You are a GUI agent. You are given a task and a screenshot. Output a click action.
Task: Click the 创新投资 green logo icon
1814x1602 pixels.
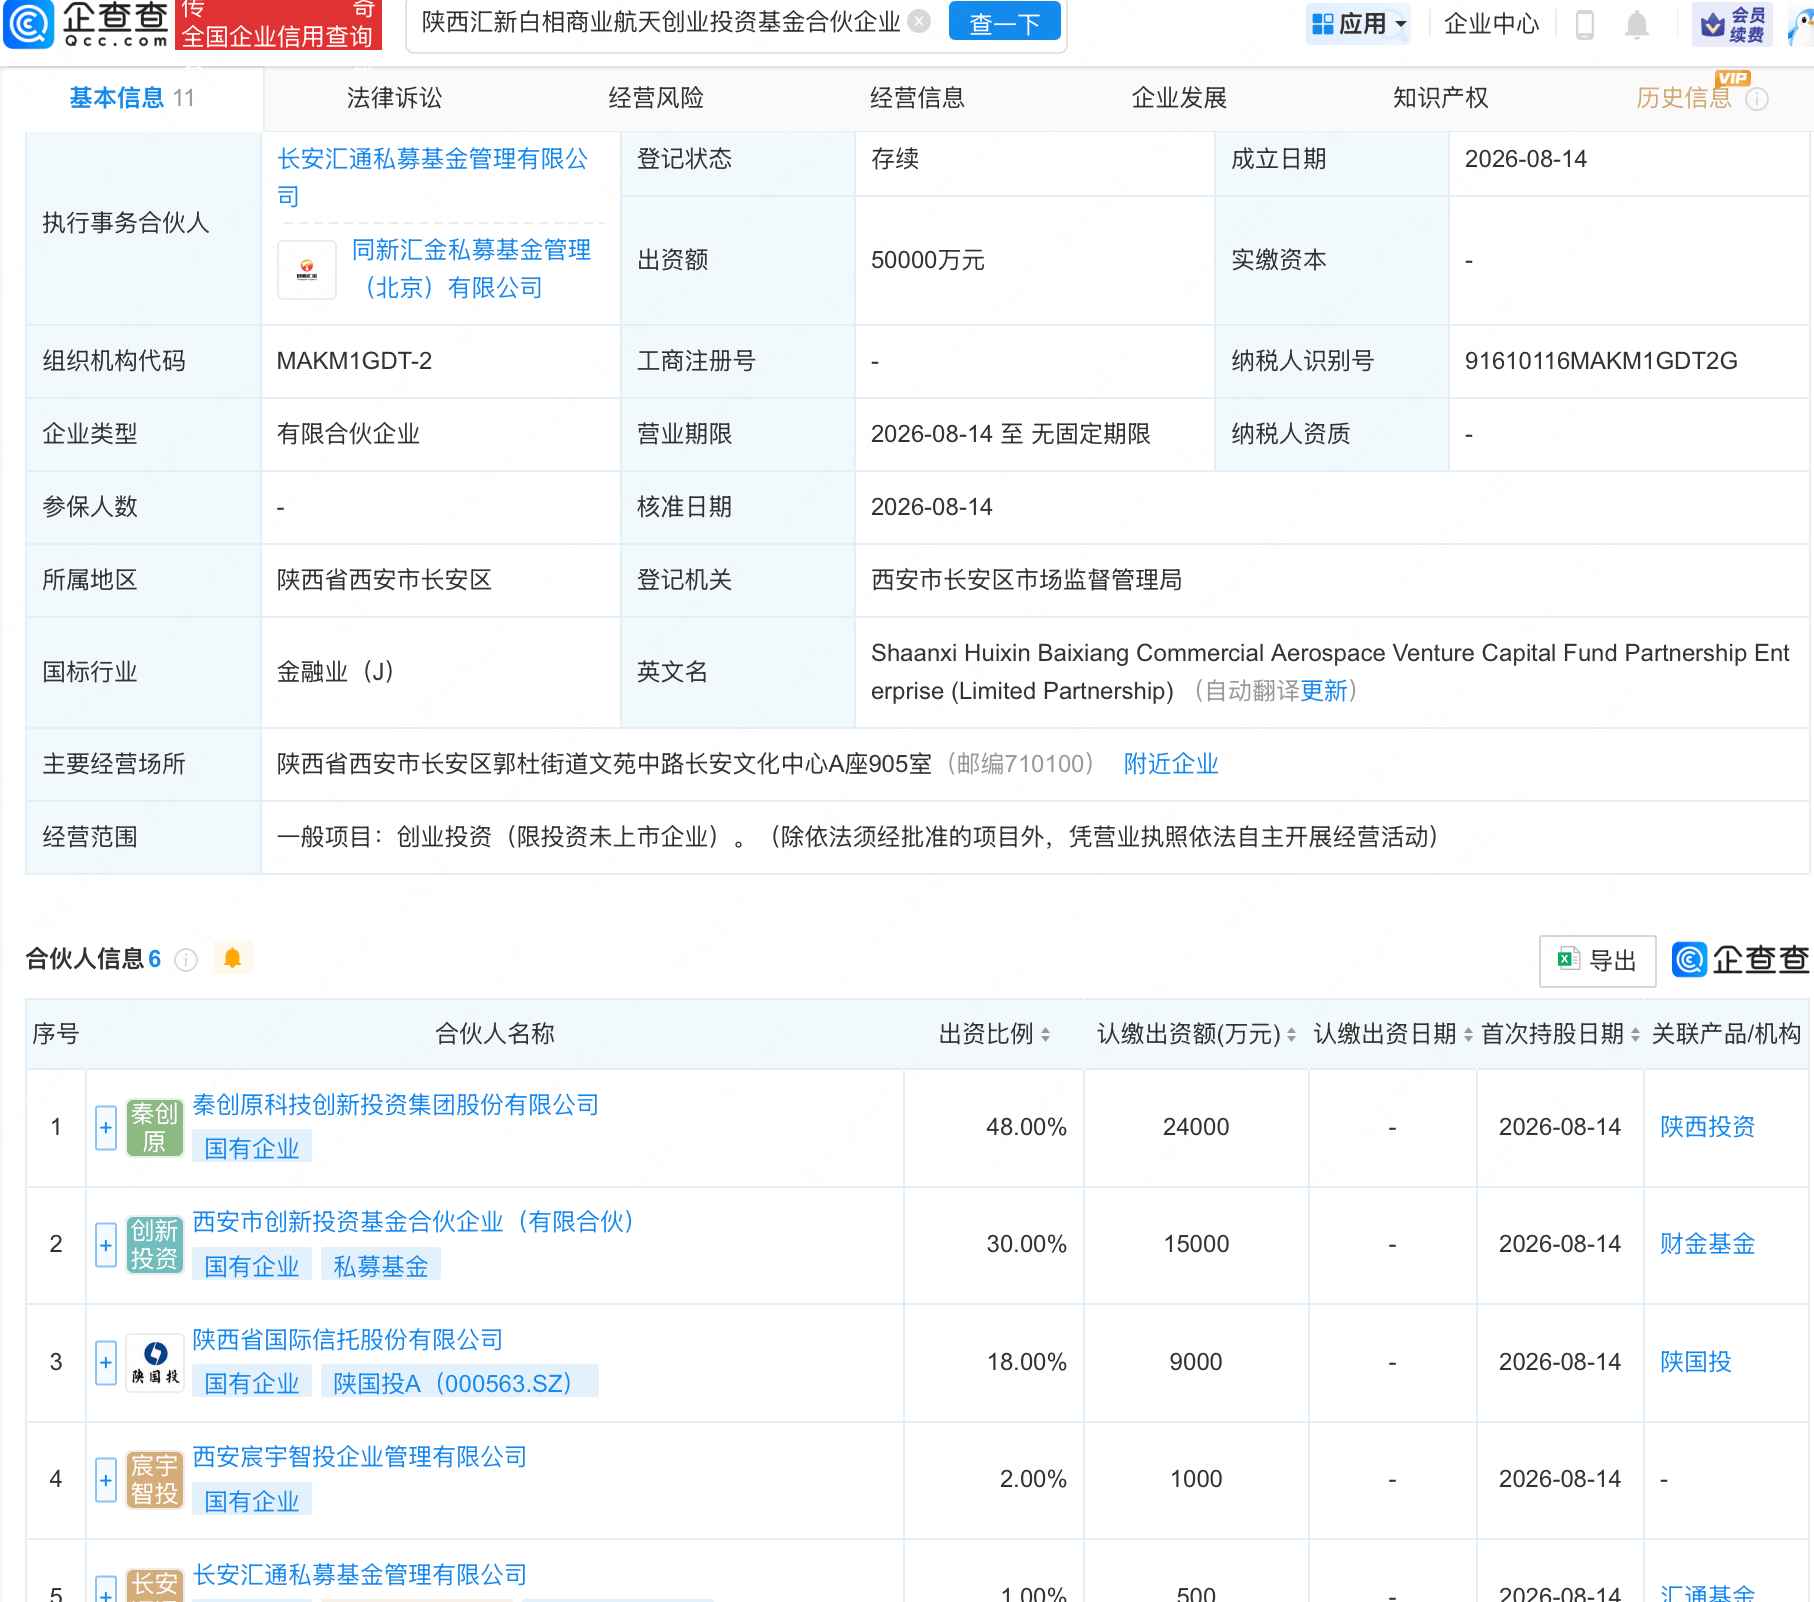[155, 1245]
